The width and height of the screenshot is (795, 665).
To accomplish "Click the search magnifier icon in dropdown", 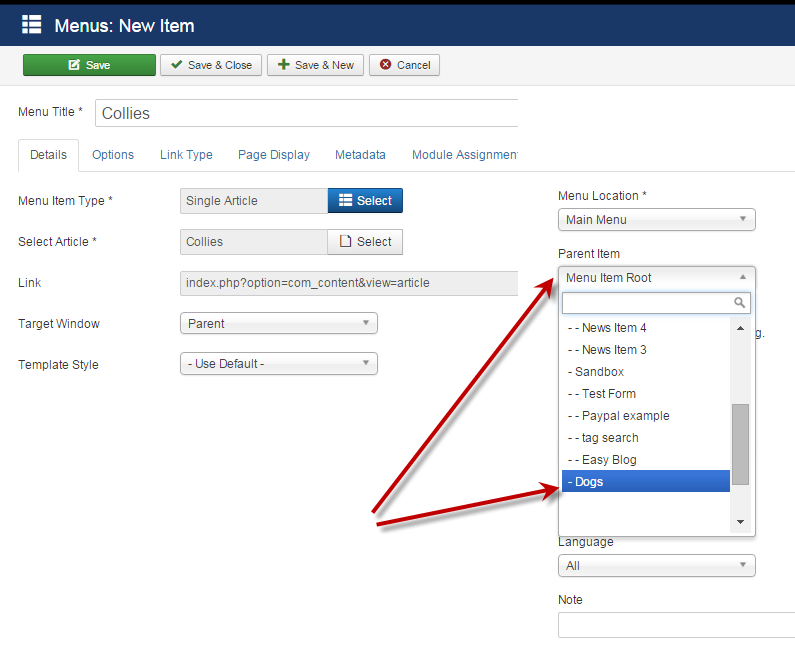I will coord(740,303).
